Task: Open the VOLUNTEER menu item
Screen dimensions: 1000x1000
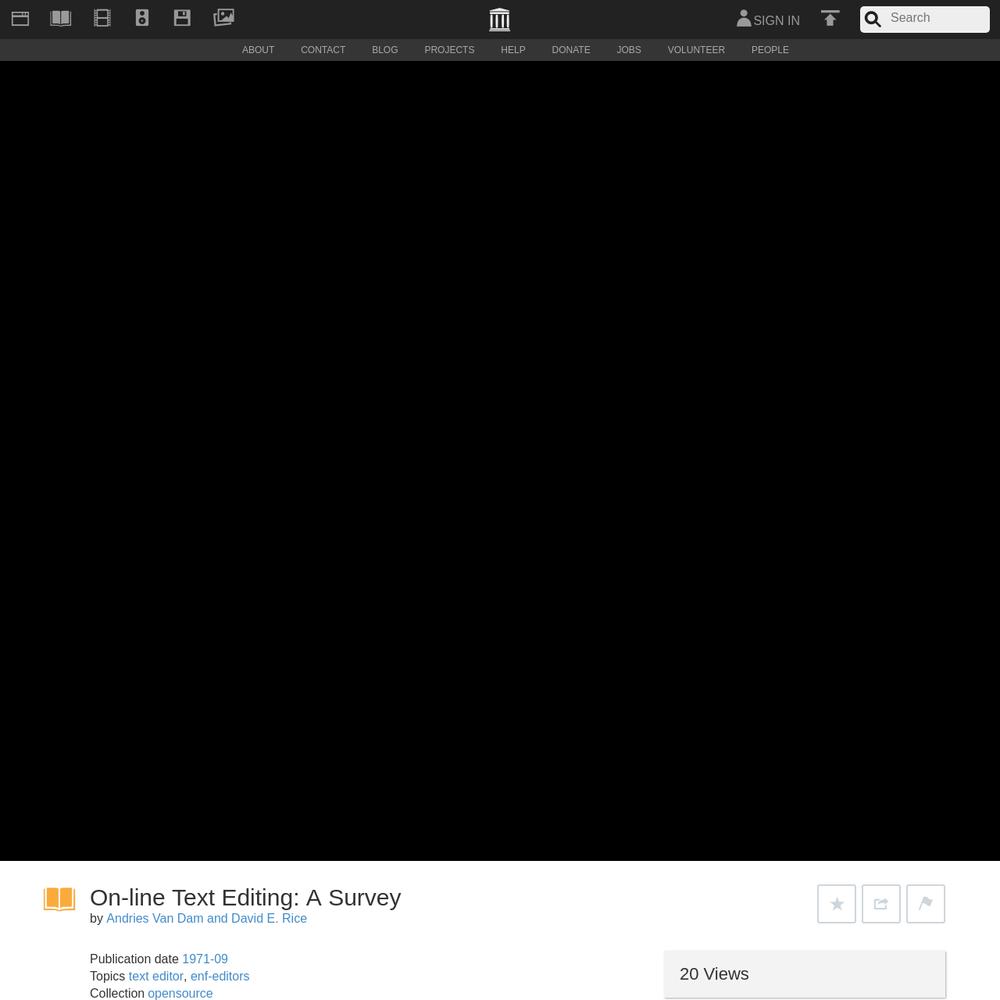Action: click(696, 50)
